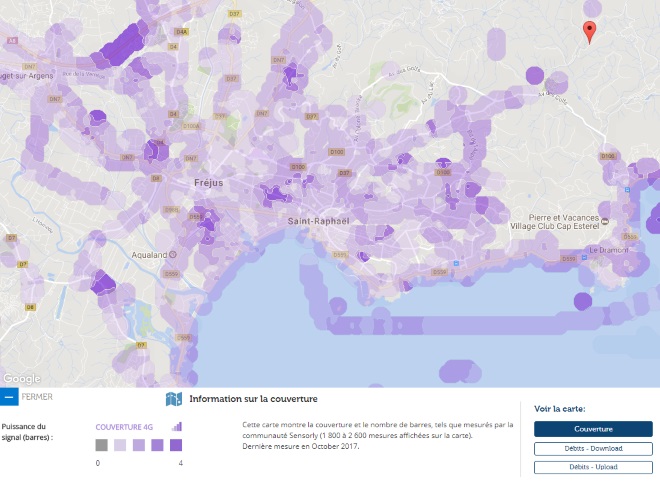This screenshot has height=488, width=660.
Task: Click the signal bars icon next to COUVERTURE 4G
Action: pos(177,425)
